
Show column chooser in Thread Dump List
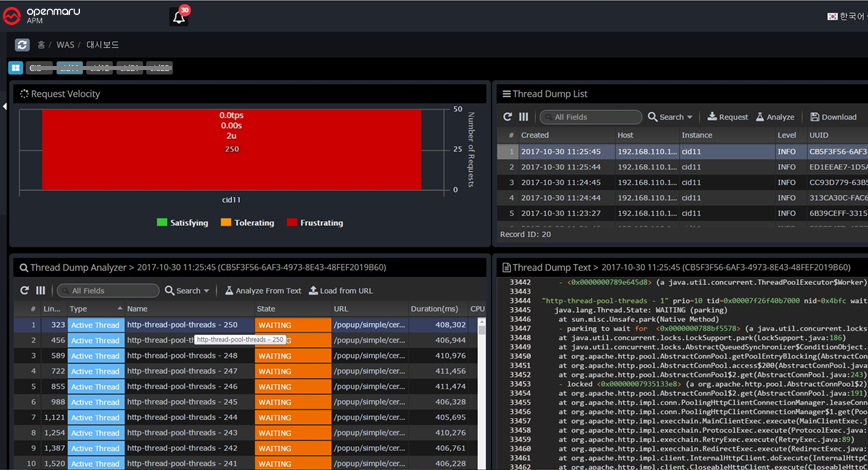[523, 117]
